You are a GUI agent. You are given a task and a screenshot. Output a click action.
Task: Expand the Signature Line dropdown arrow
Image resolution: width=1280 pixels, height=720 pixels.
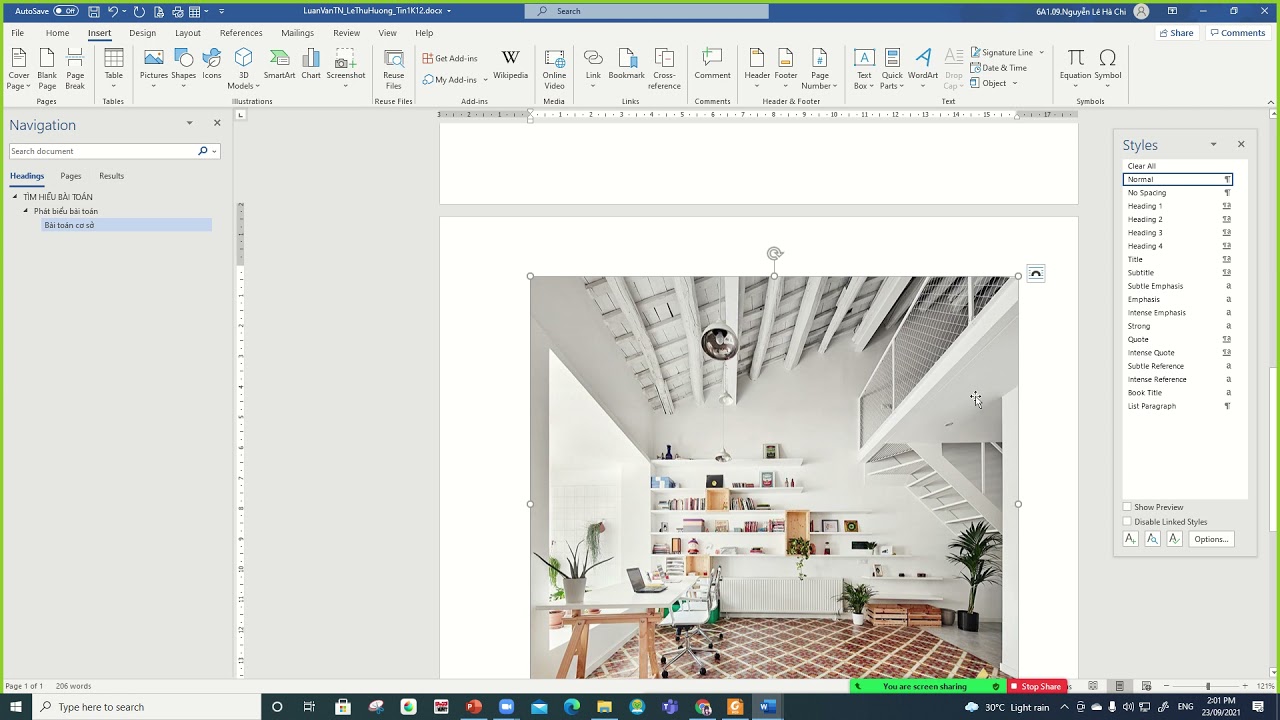coord(1041,52)
